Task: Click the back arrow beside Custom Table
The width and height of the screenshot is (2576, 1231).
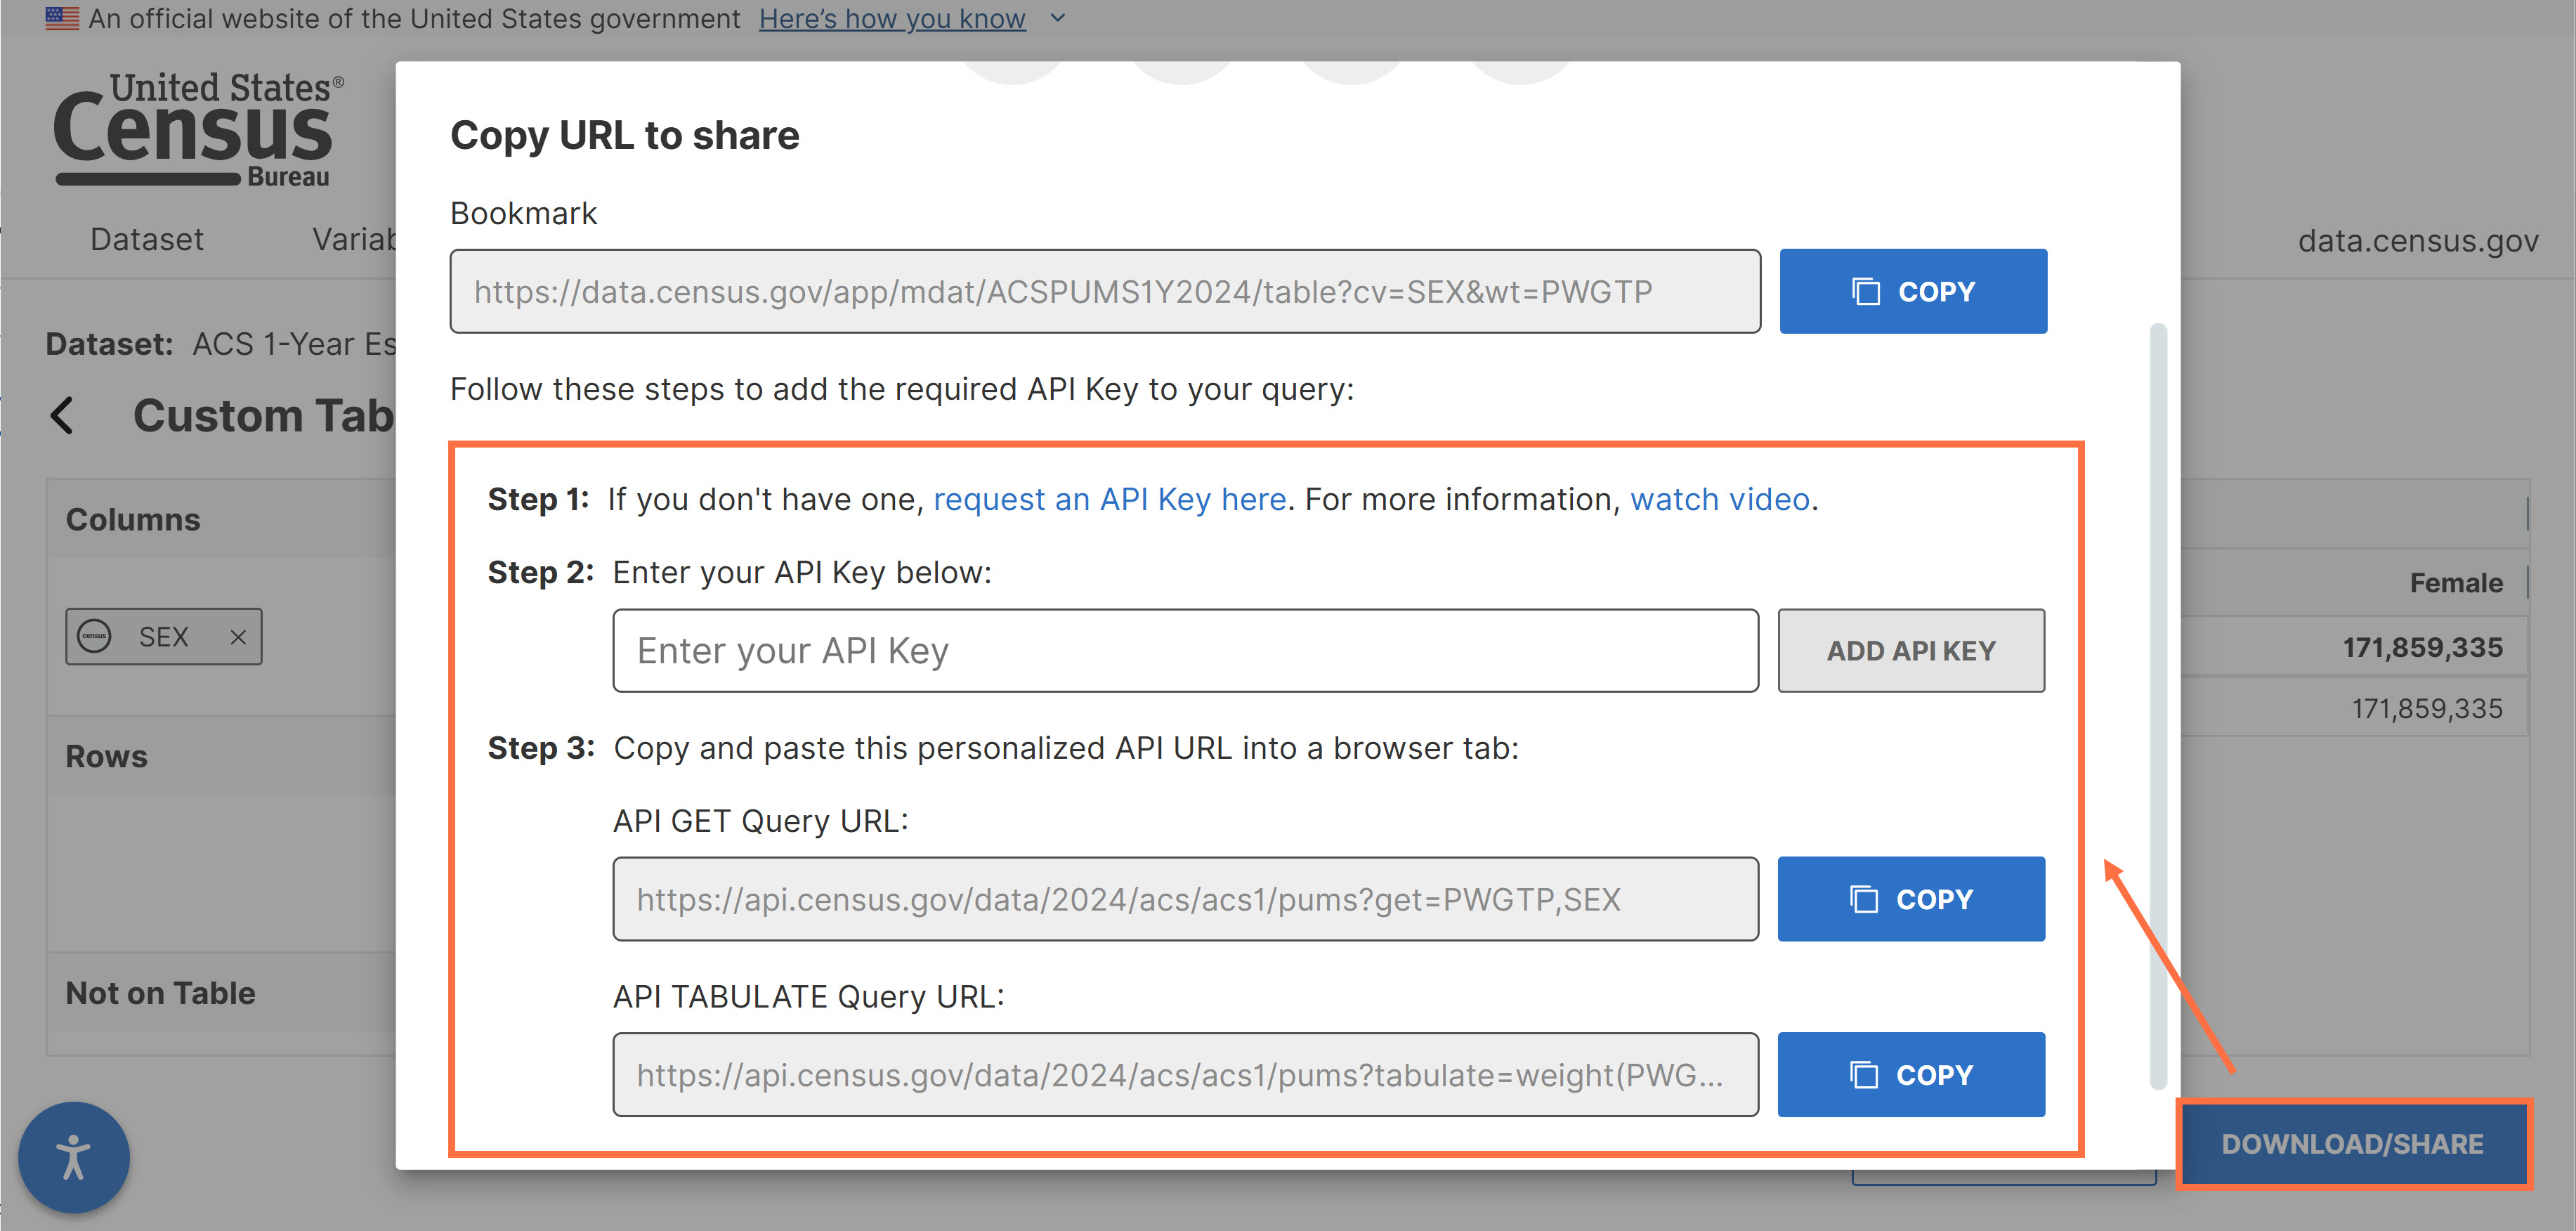Action: point(62,415)
